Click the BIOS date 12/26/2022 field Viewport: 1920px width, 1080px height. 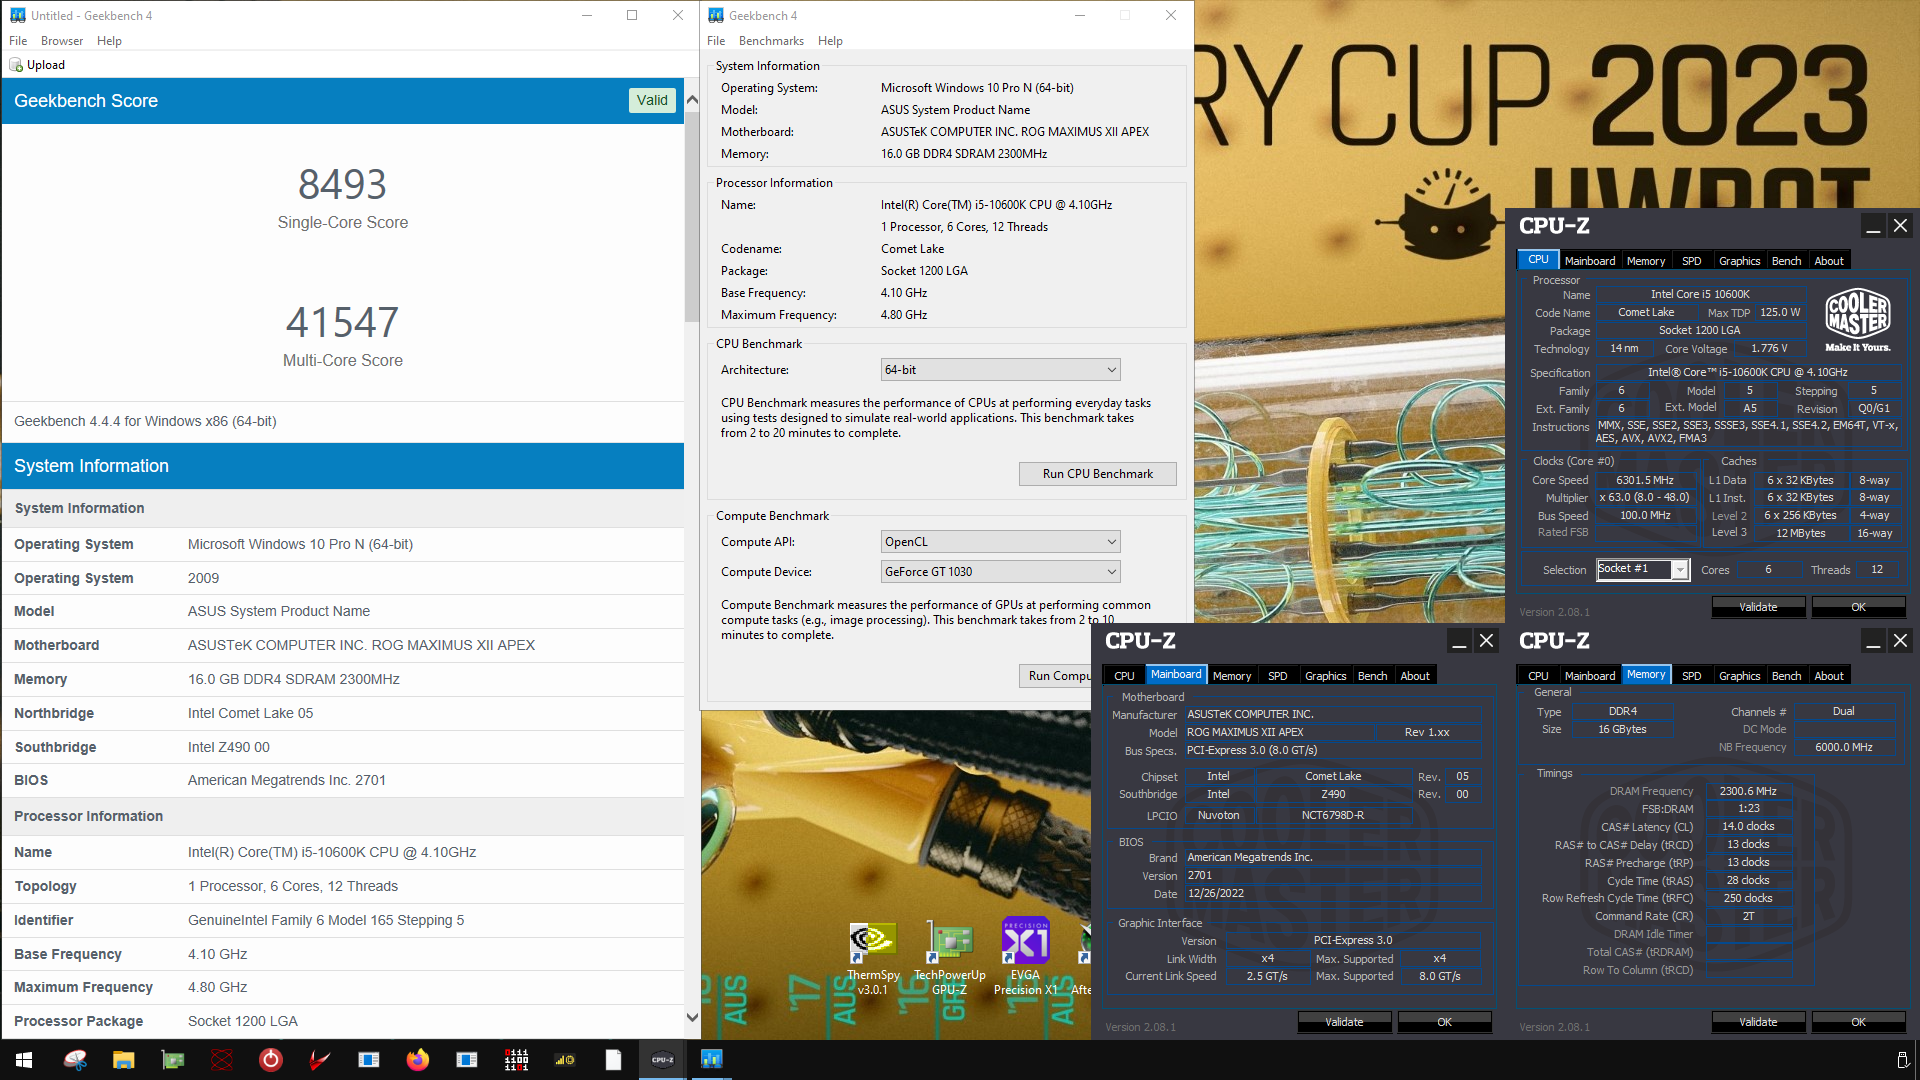tap(1215, 894)
